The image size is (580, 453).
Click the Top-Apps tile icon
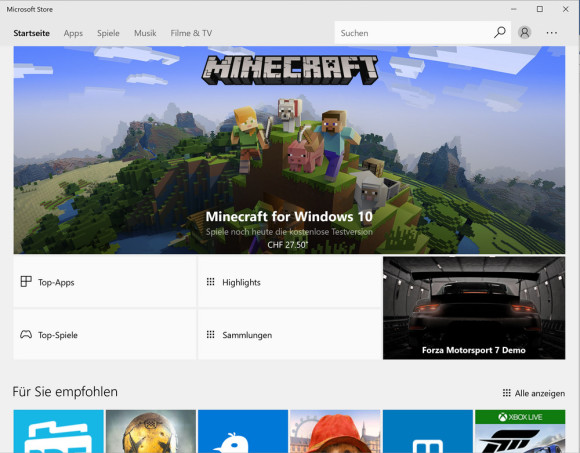coord(26,282)
